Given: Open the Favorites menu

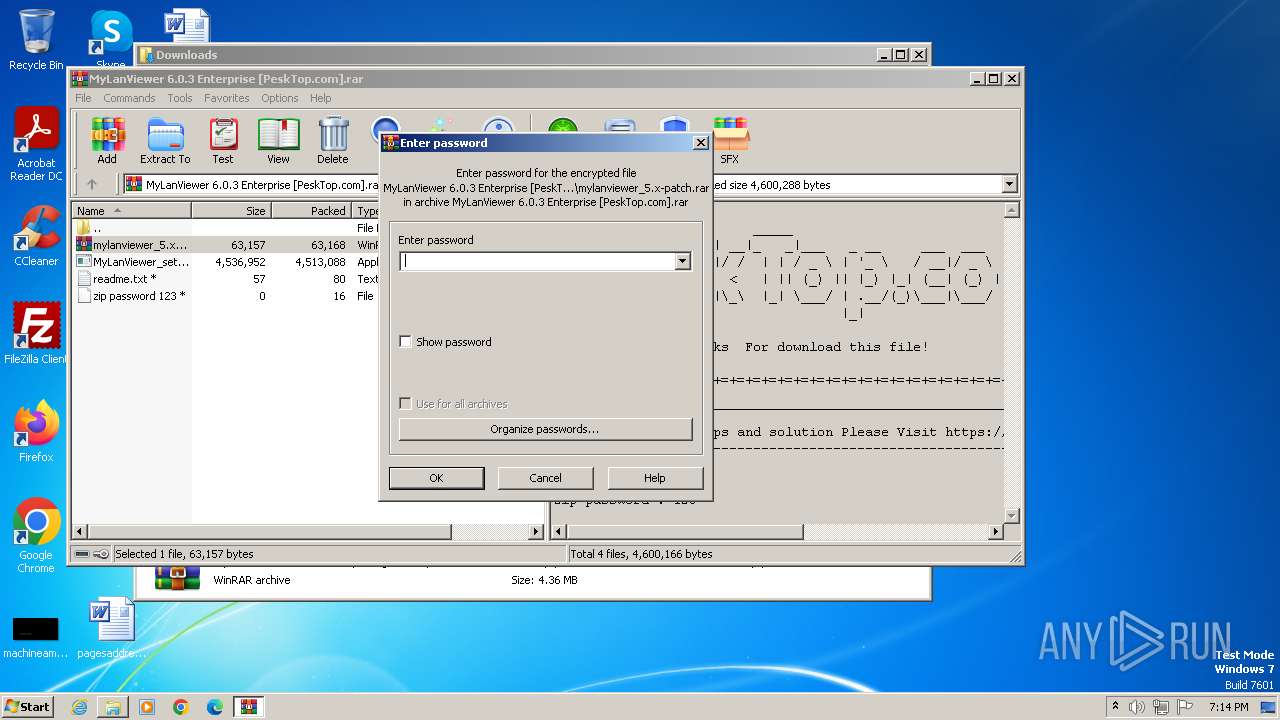Looking at the screenshot, I should 227,98.
